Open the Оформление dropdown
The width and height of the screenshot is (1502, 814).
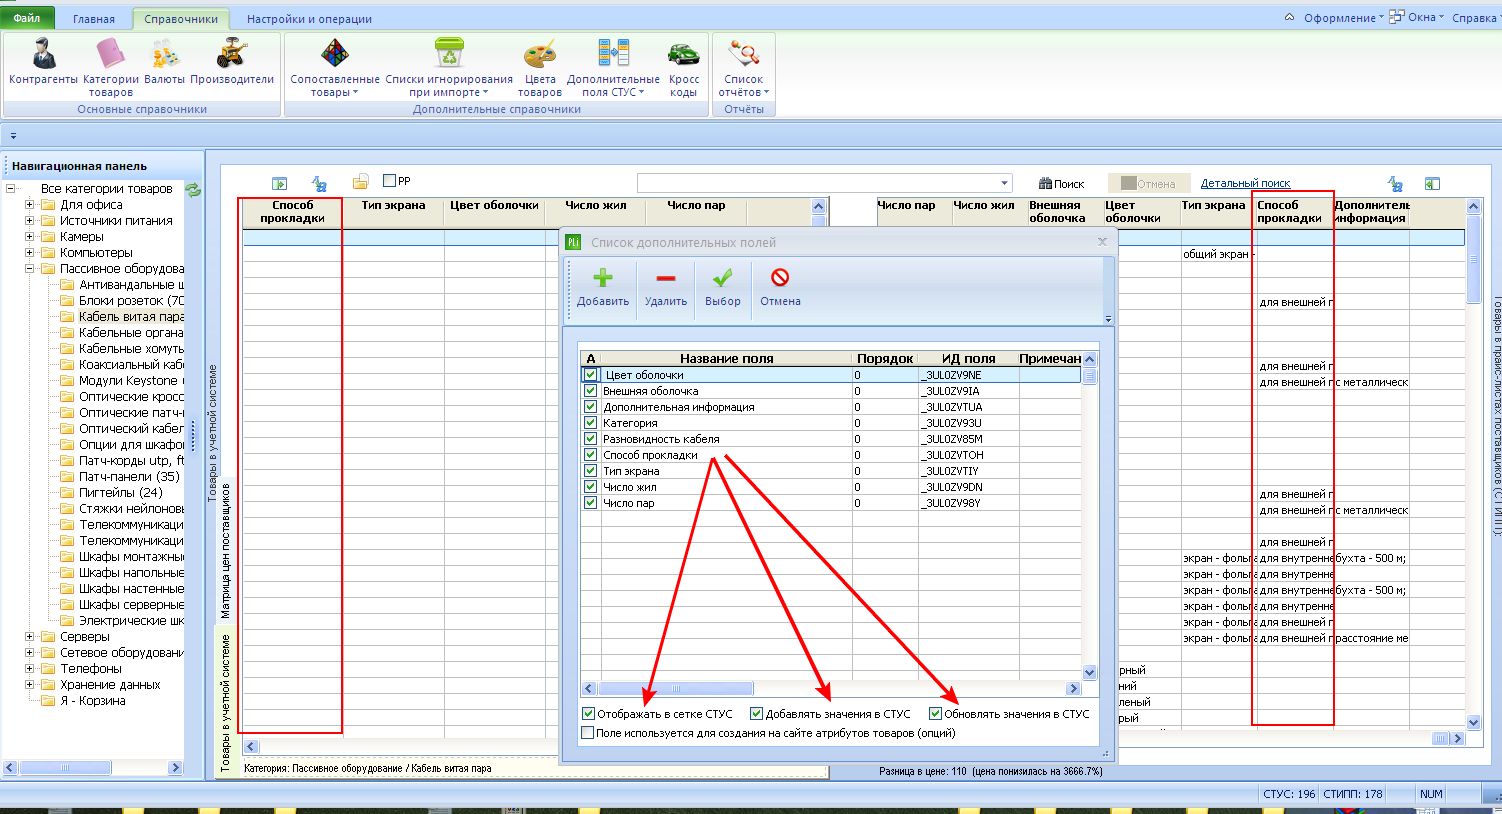[x=1343, y=18]
